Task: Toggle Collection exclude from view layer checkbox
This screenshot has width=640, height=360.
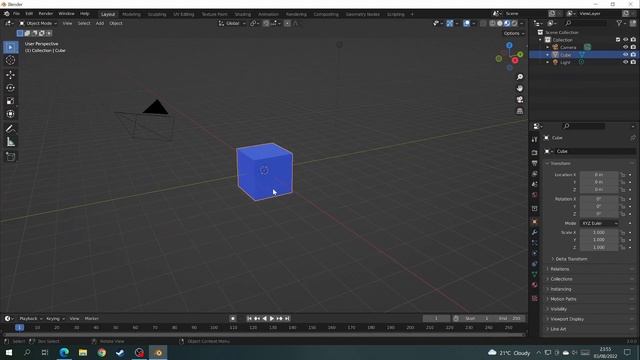Action: pos(618,40)
